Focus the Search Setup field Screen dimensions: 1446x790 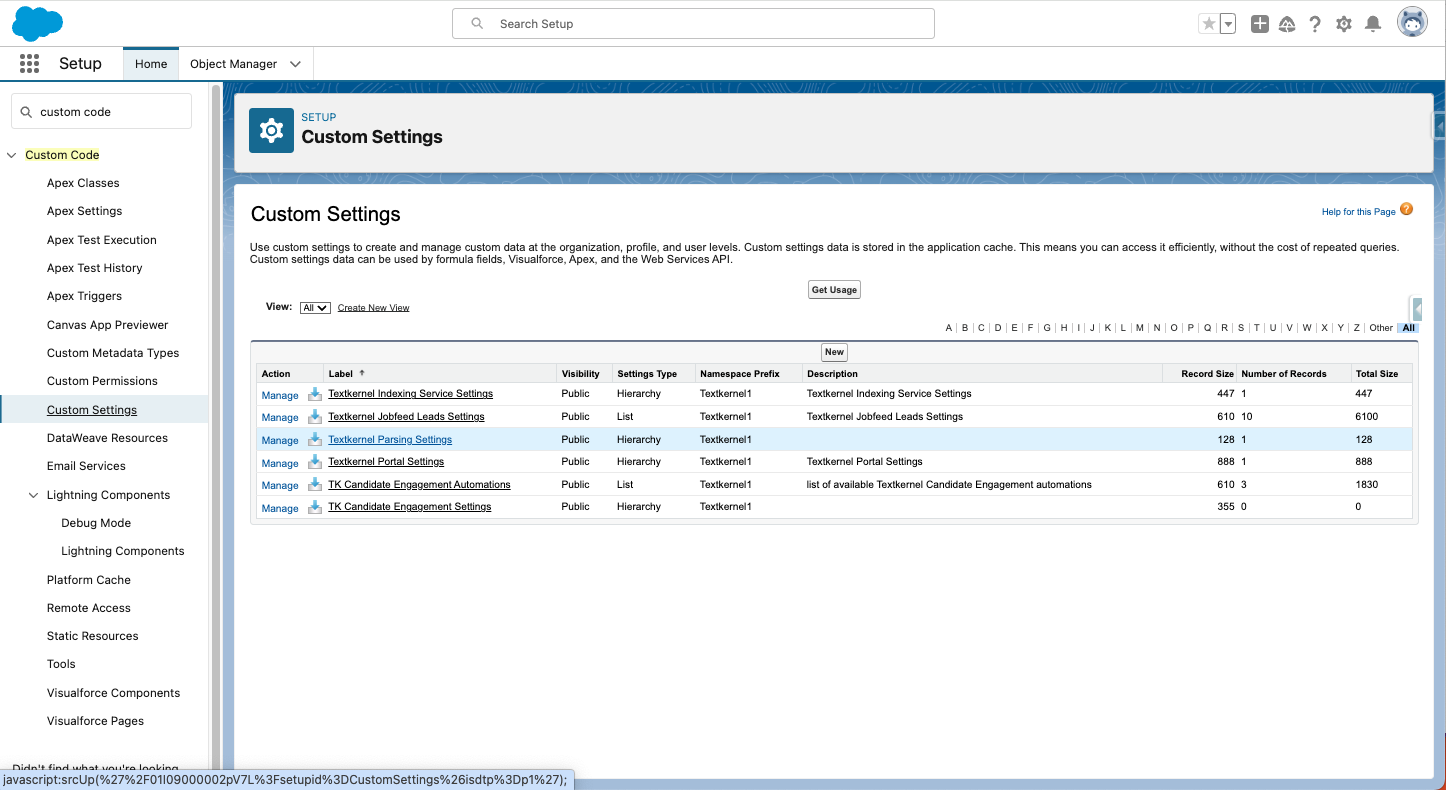point(693,24)
